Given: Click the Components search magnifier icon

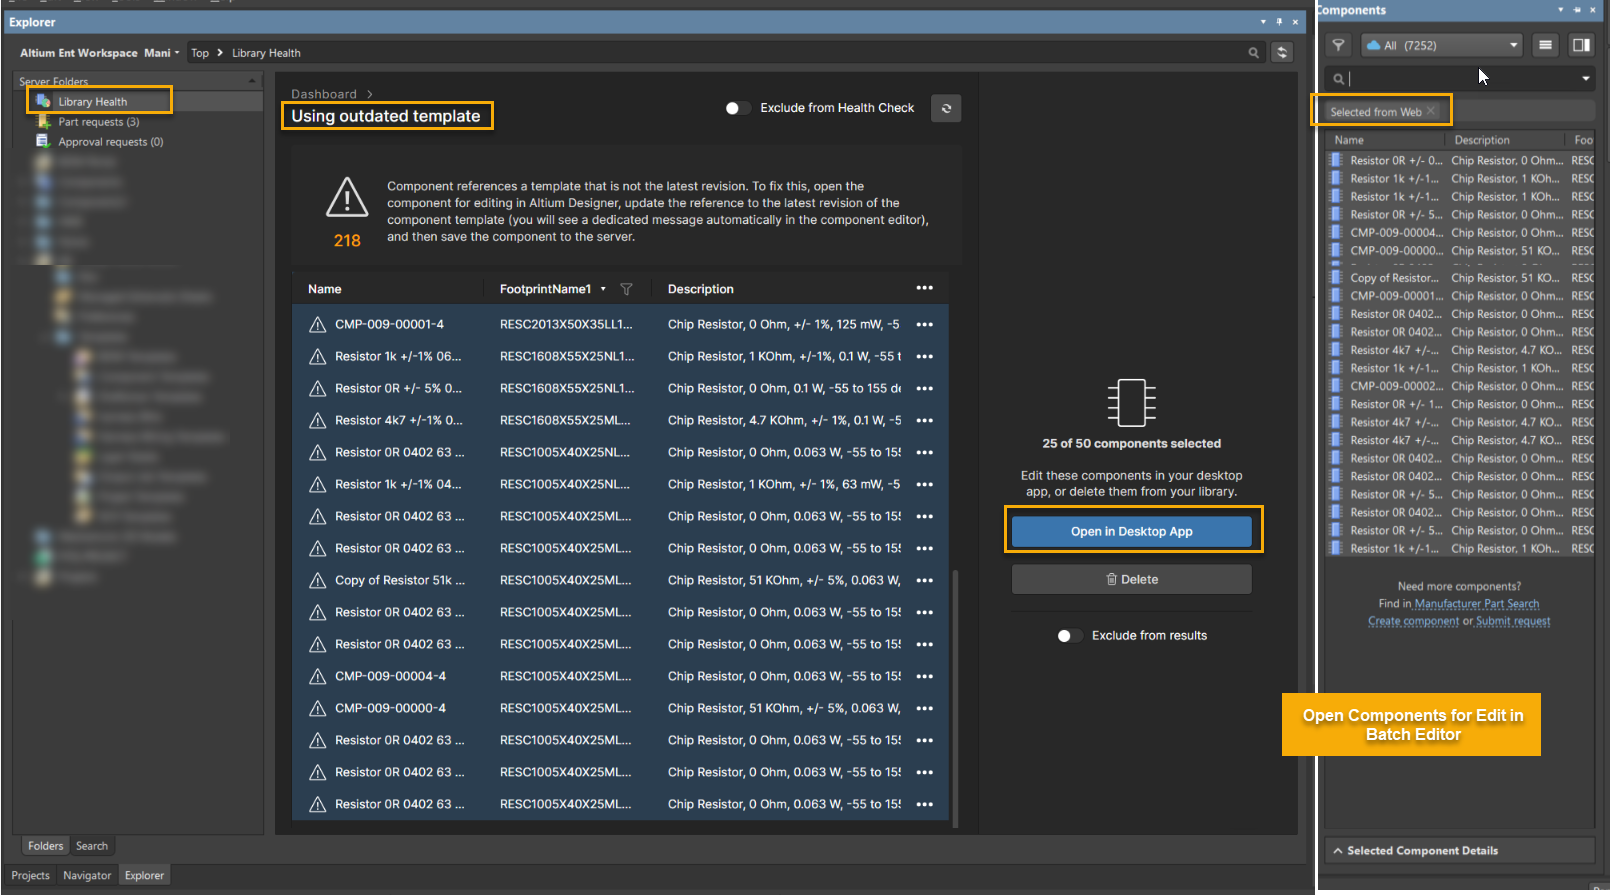Looking at the screenshot, I should pos(1338,78).
